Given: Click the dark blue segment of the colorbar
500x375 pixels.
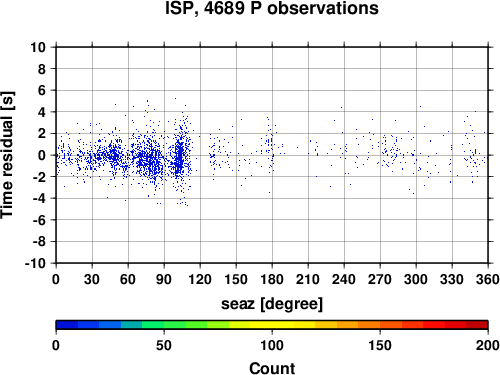Looking at the screenshot, I should tap(67, 325).
